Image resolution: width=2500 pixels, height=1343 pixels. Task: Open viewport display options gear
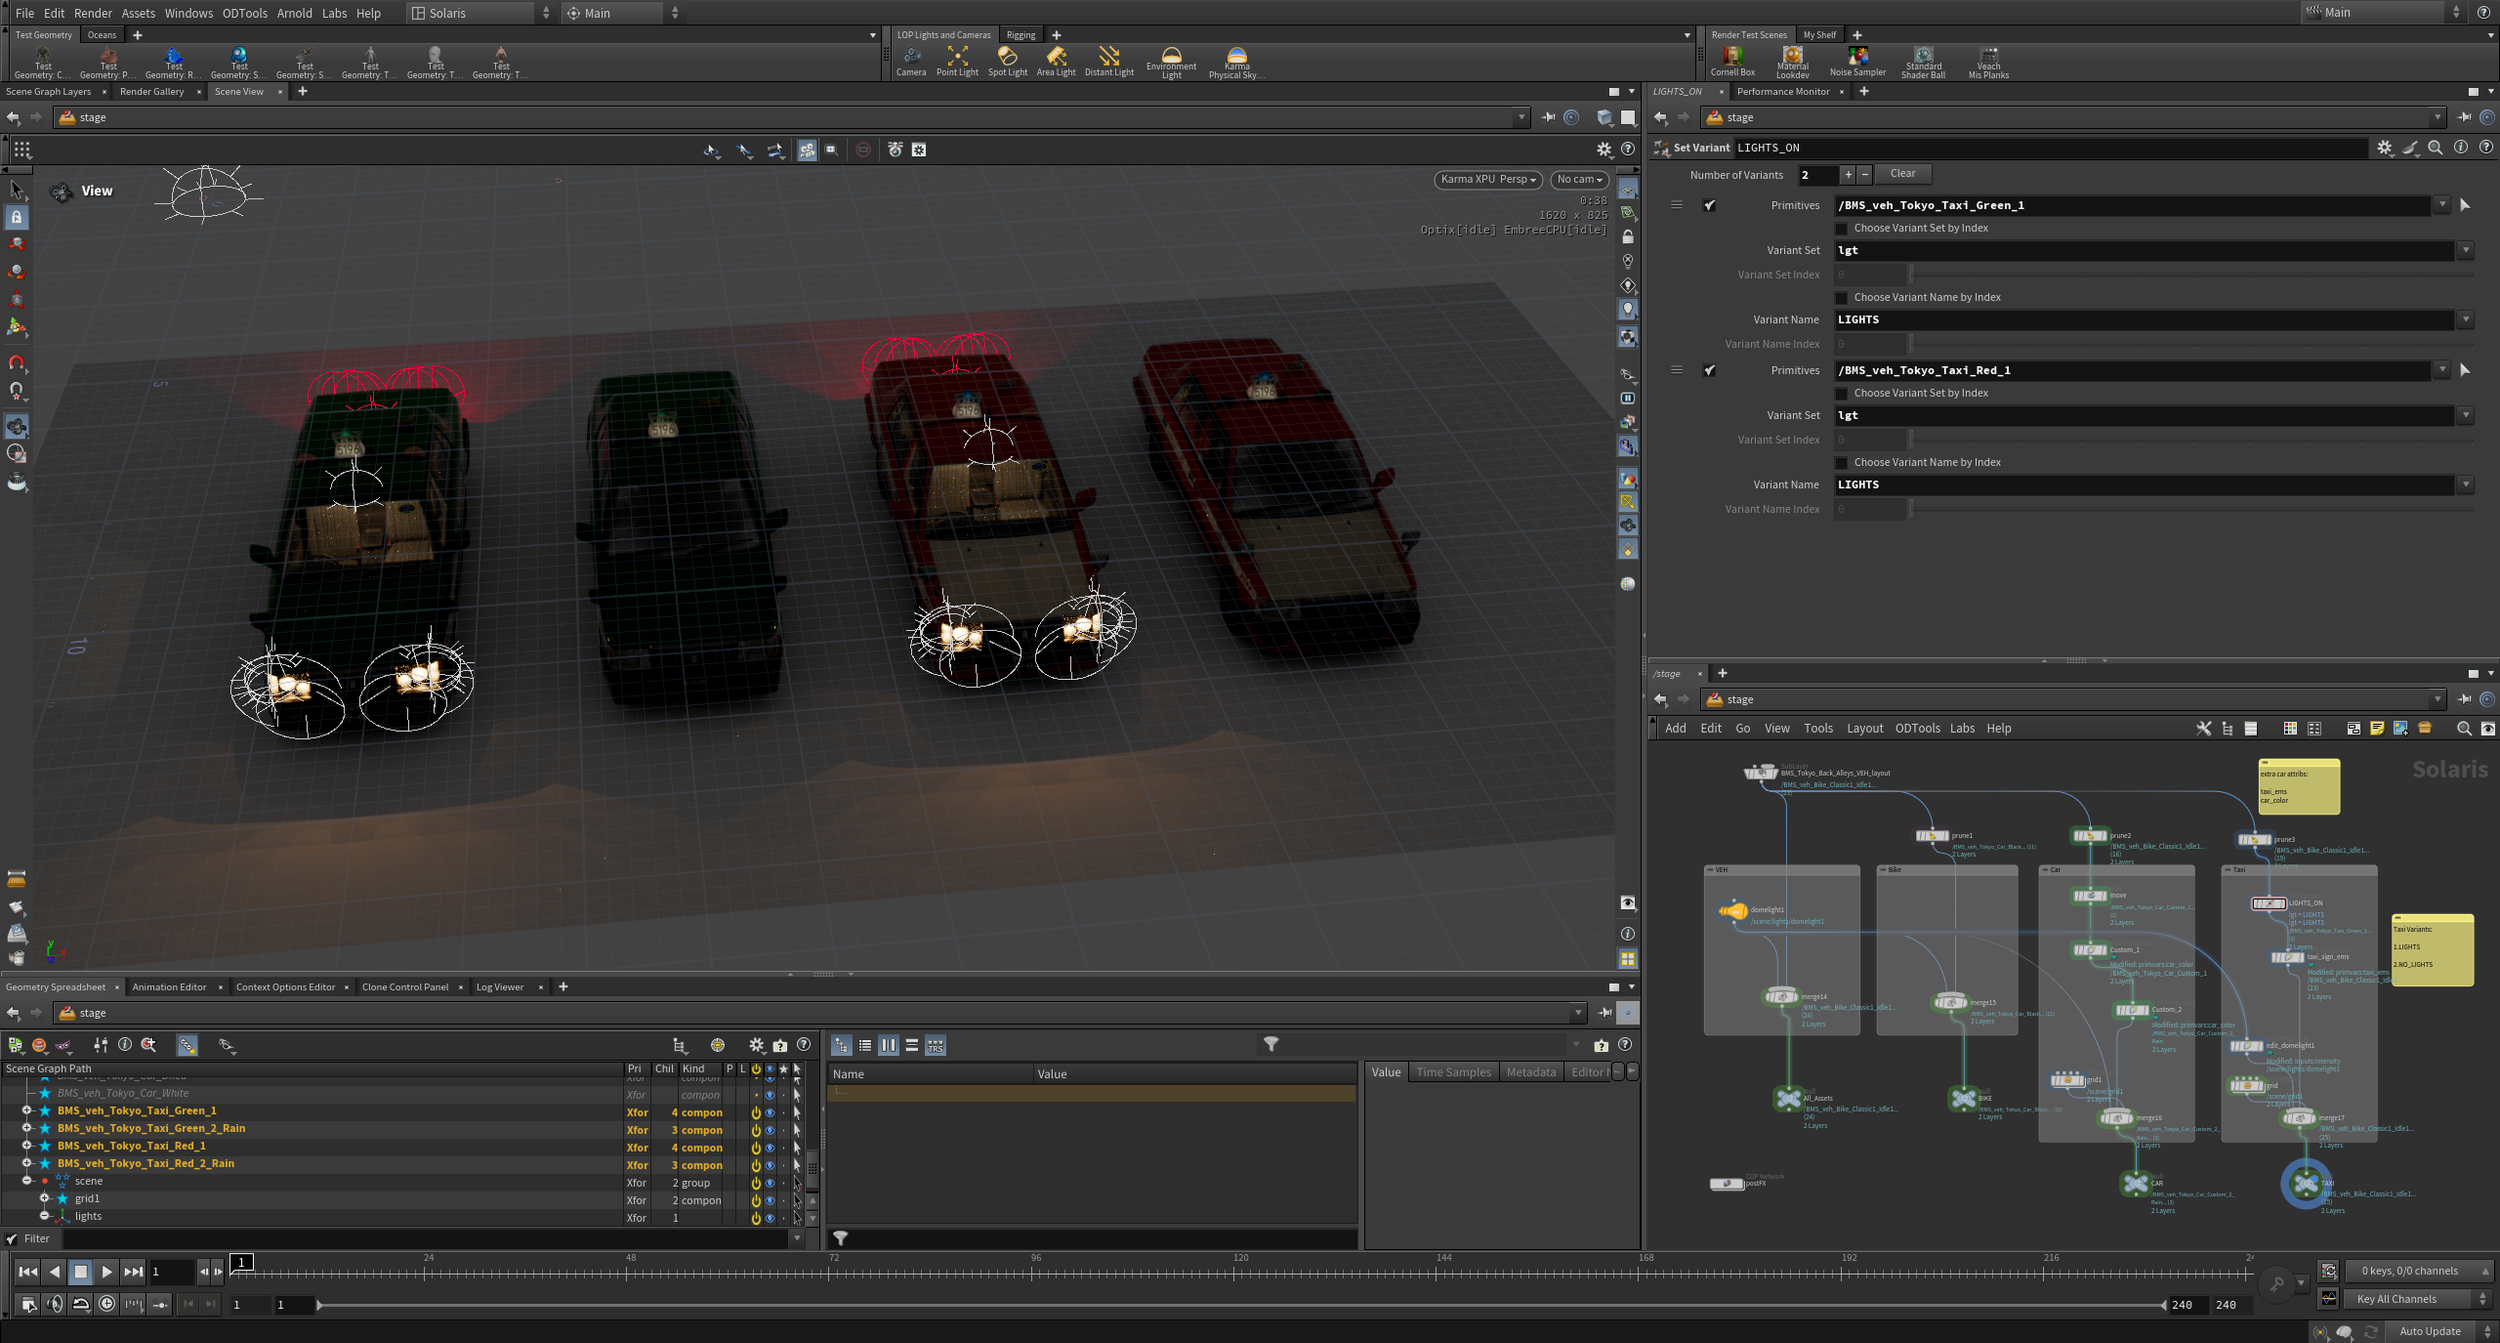[1604, 149]
